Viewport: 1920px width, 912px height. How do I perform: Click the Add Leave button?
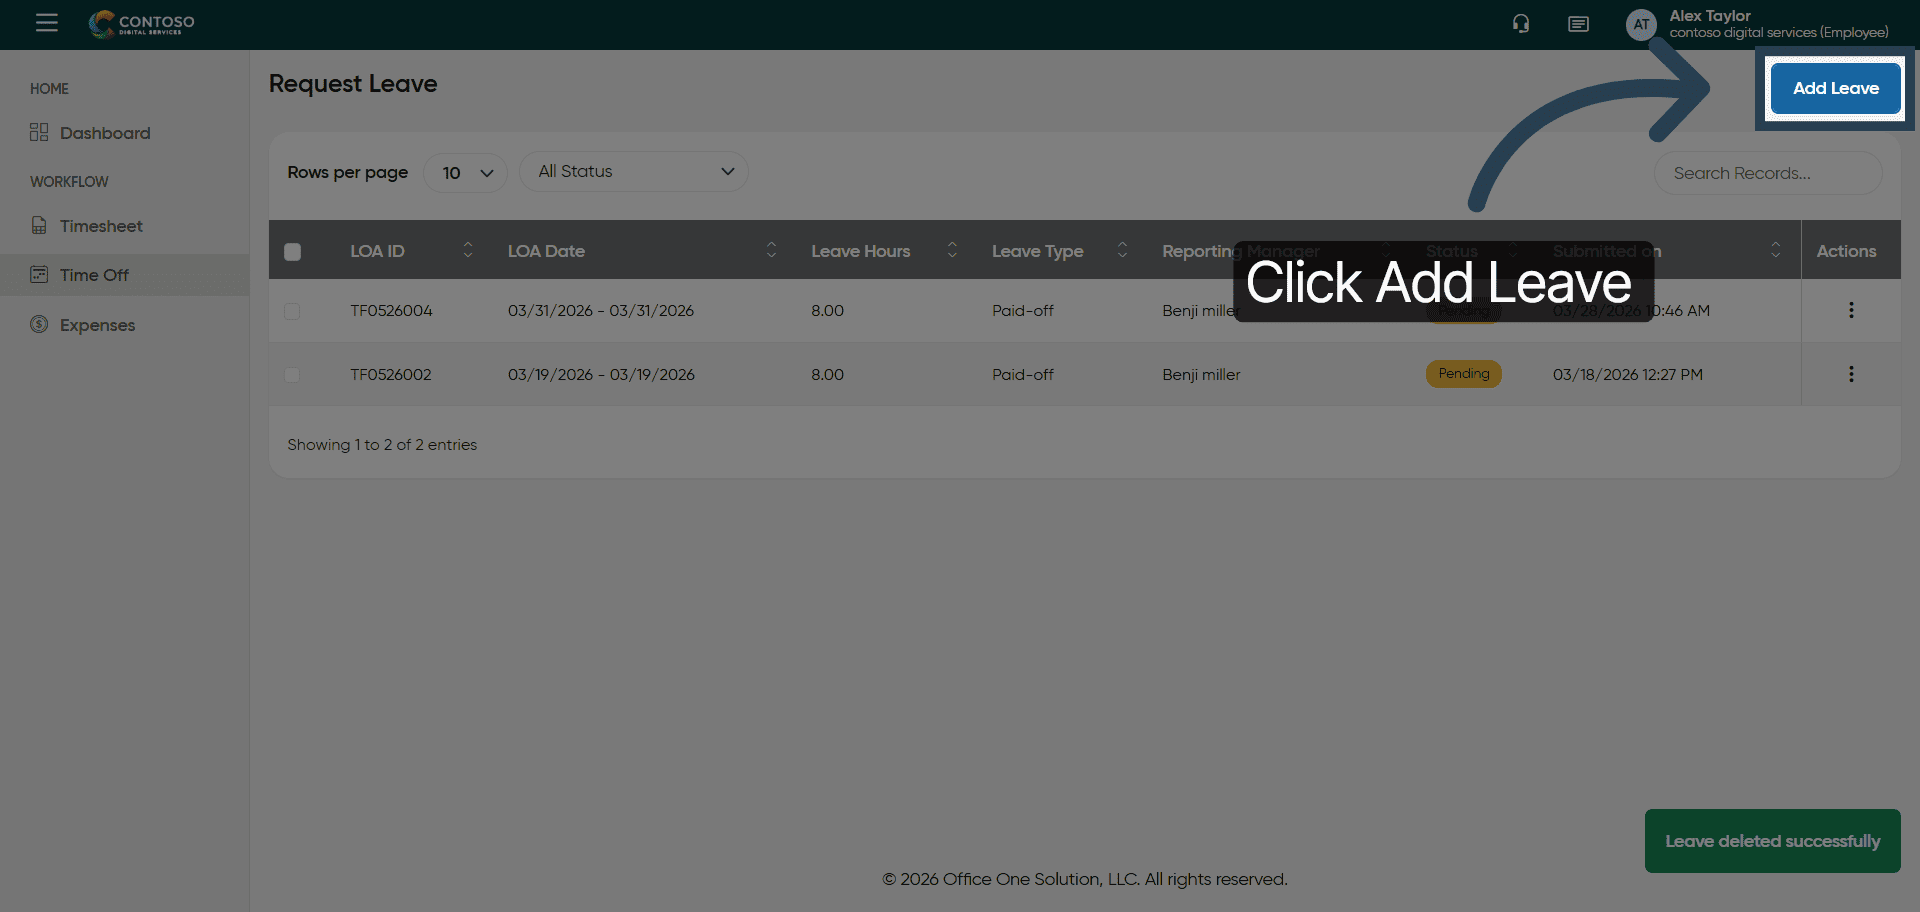1835,88
